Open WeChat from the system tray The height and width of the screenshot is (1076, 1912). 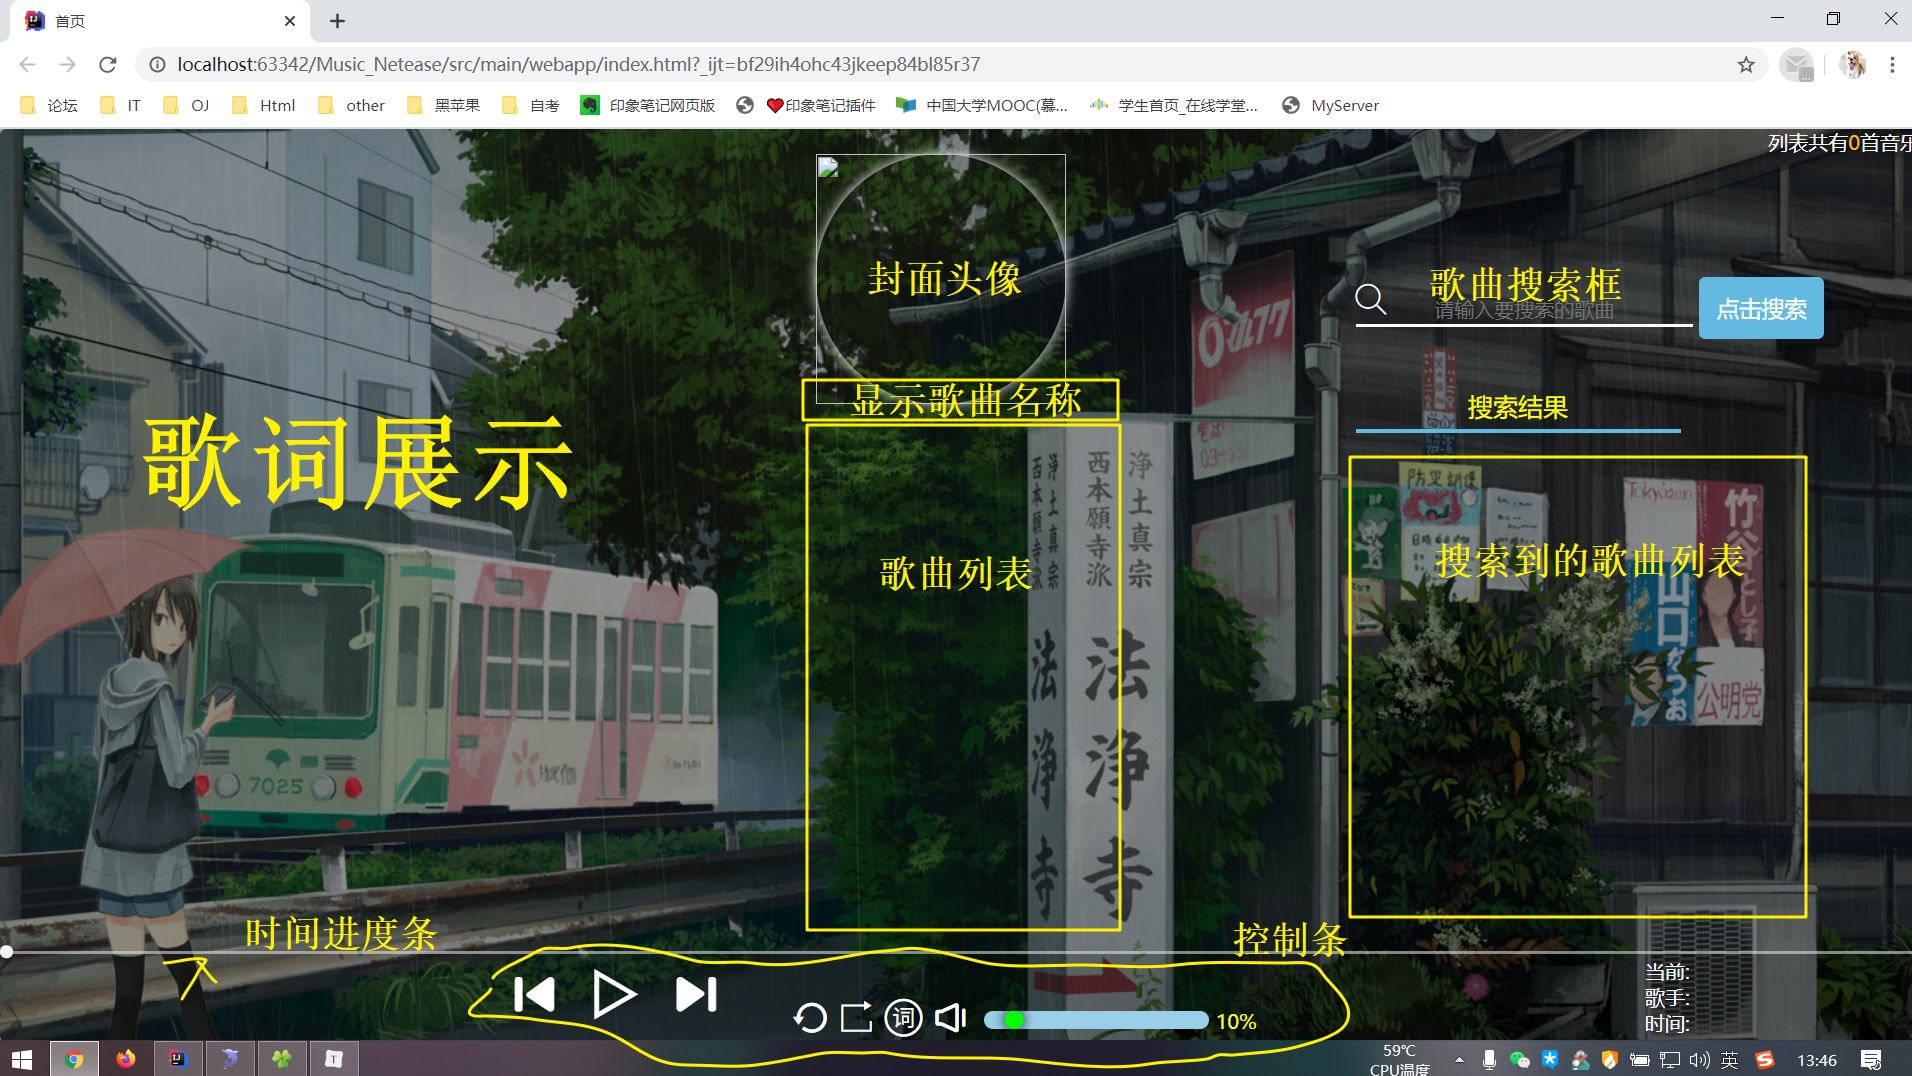pyautogui.click(x=1518, y=1059)
